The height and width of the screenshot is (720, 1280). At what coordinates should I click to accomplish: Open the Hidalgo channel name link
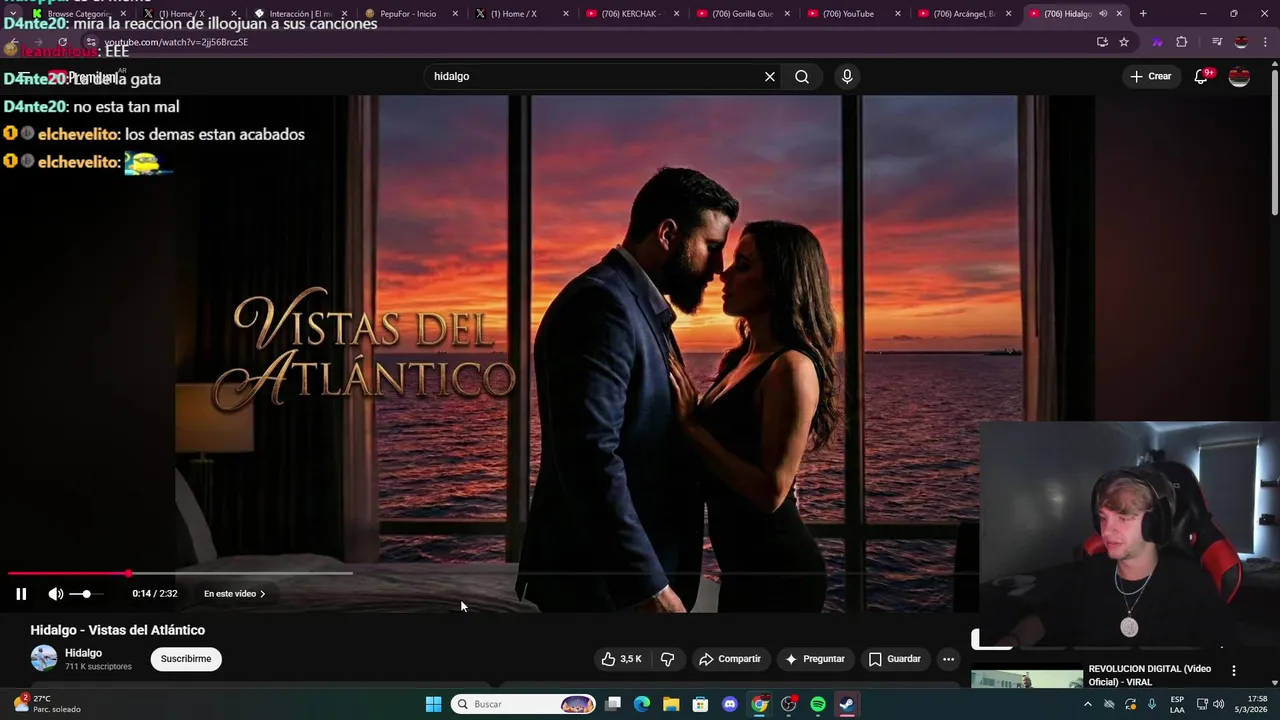coord(83,653)
